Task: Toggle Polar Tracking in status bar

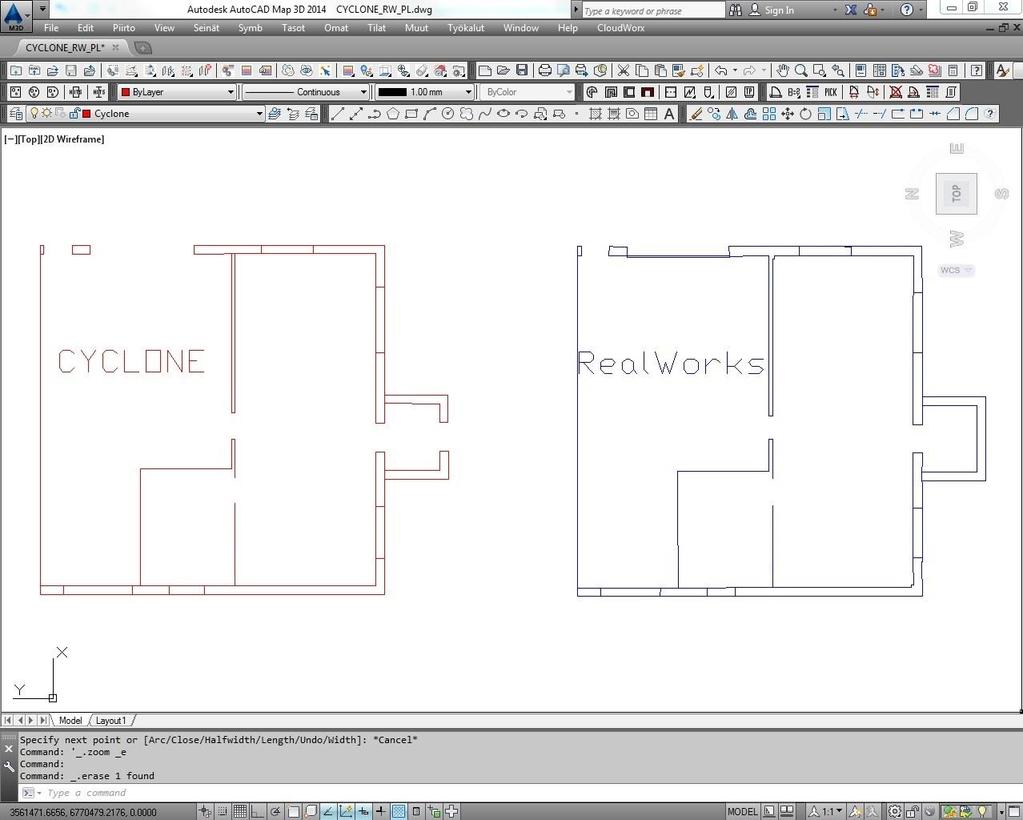Action: 275,812
